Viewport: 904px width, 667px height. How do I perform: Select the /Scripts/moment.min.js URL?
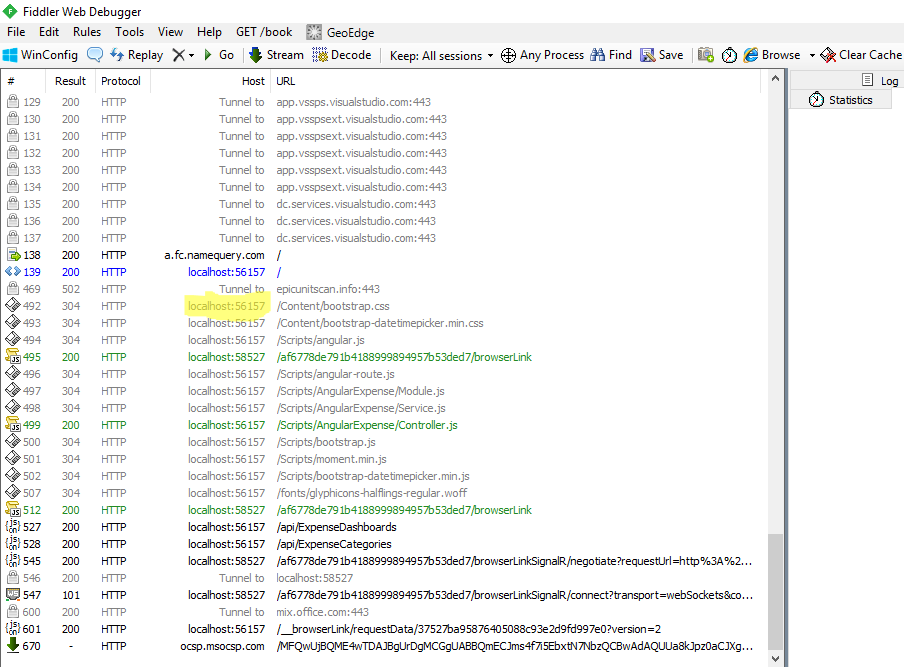click(x=332, y=459)
